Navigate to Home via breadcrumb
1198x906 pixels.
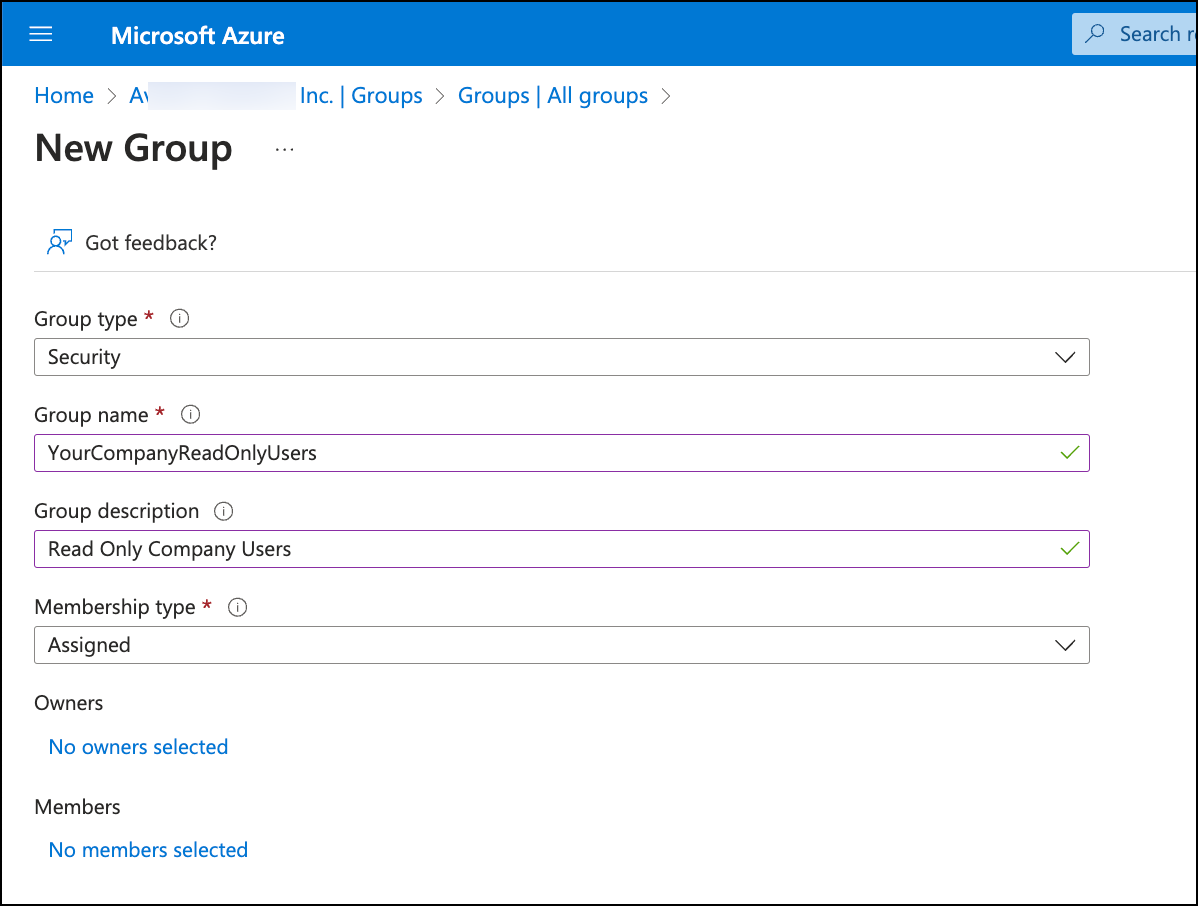(63, 95)
